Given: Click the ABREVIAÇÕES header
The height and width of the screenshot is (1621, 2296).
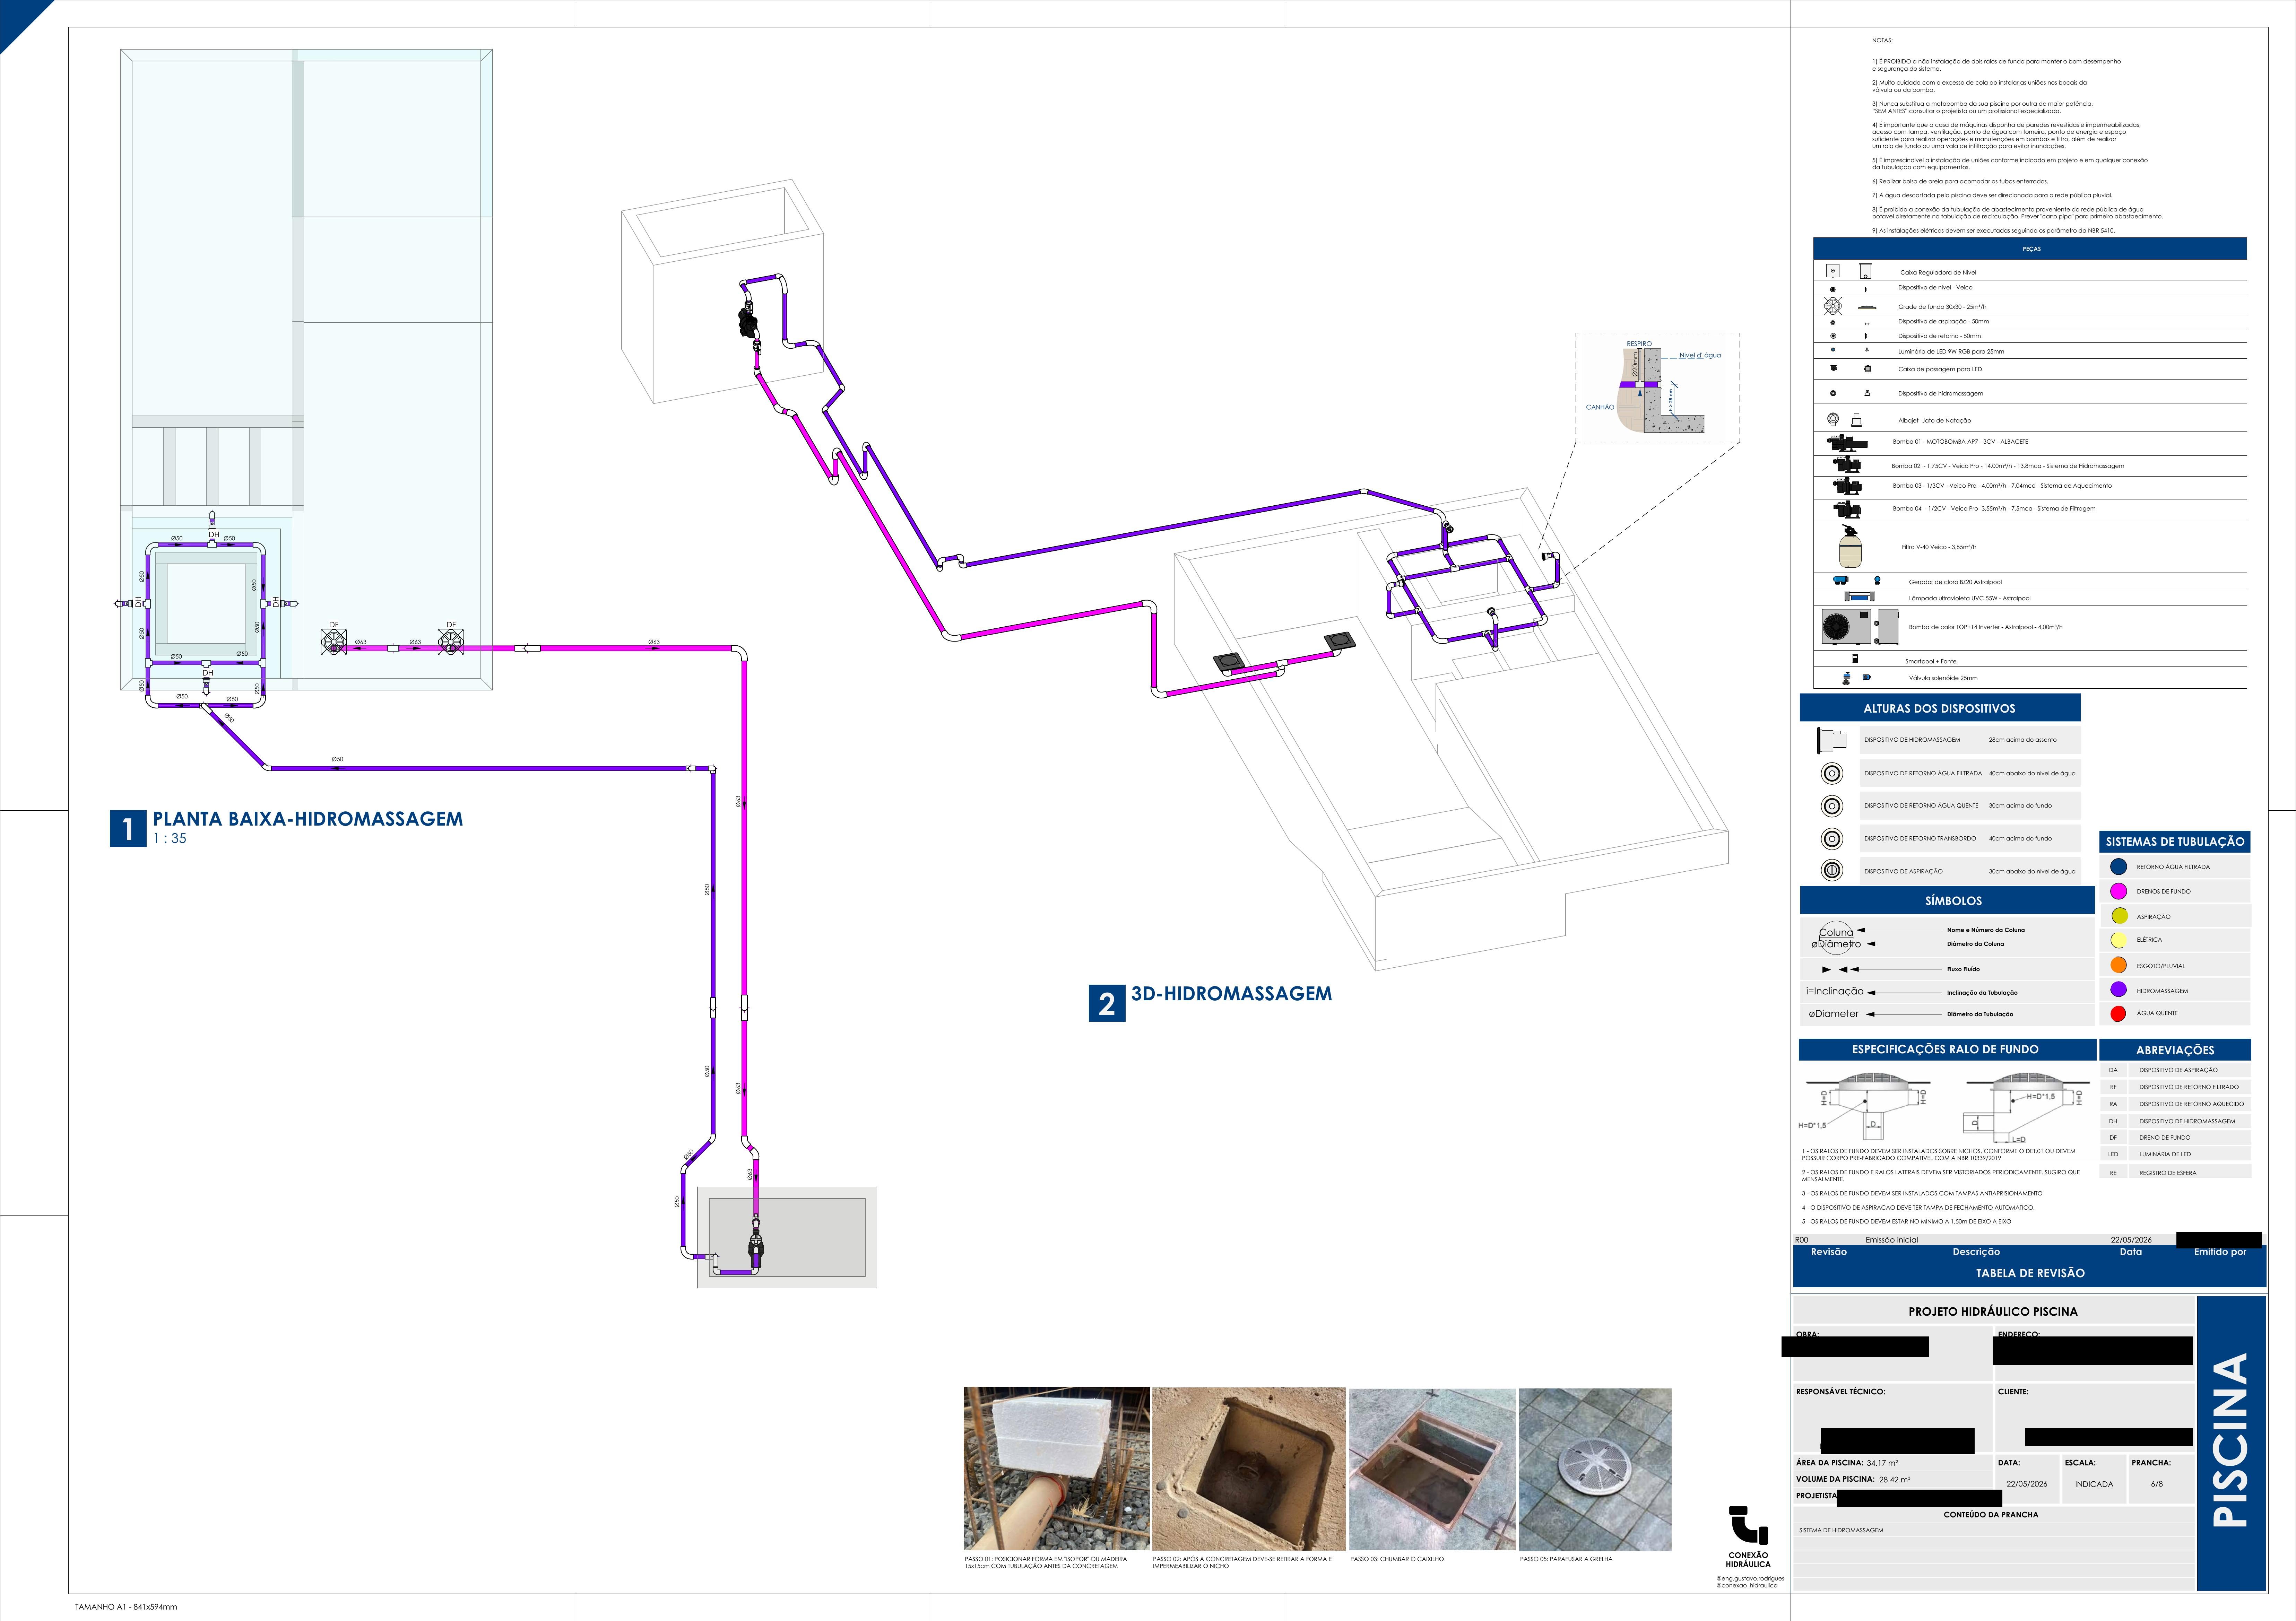Looking at the screenshot, I should [x=2175, y=1050].
